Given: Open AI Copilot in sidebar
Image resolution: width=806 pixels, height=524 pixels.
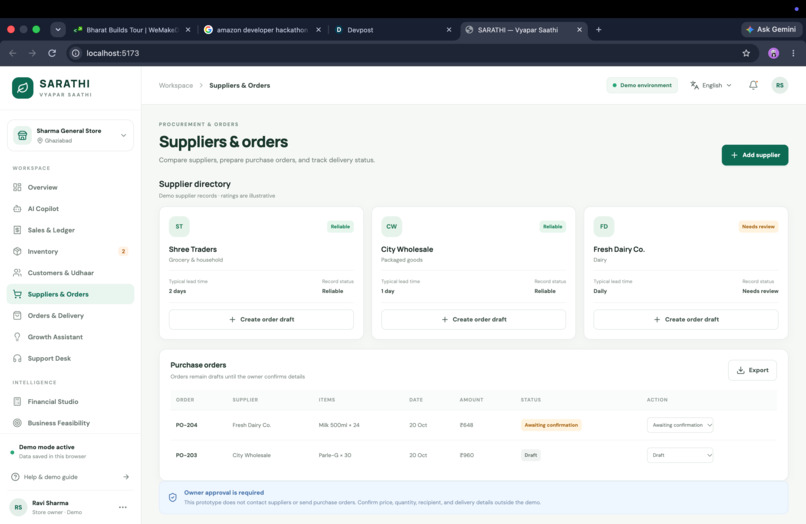Looking at the screenshot, I should [x=70, y=209].
